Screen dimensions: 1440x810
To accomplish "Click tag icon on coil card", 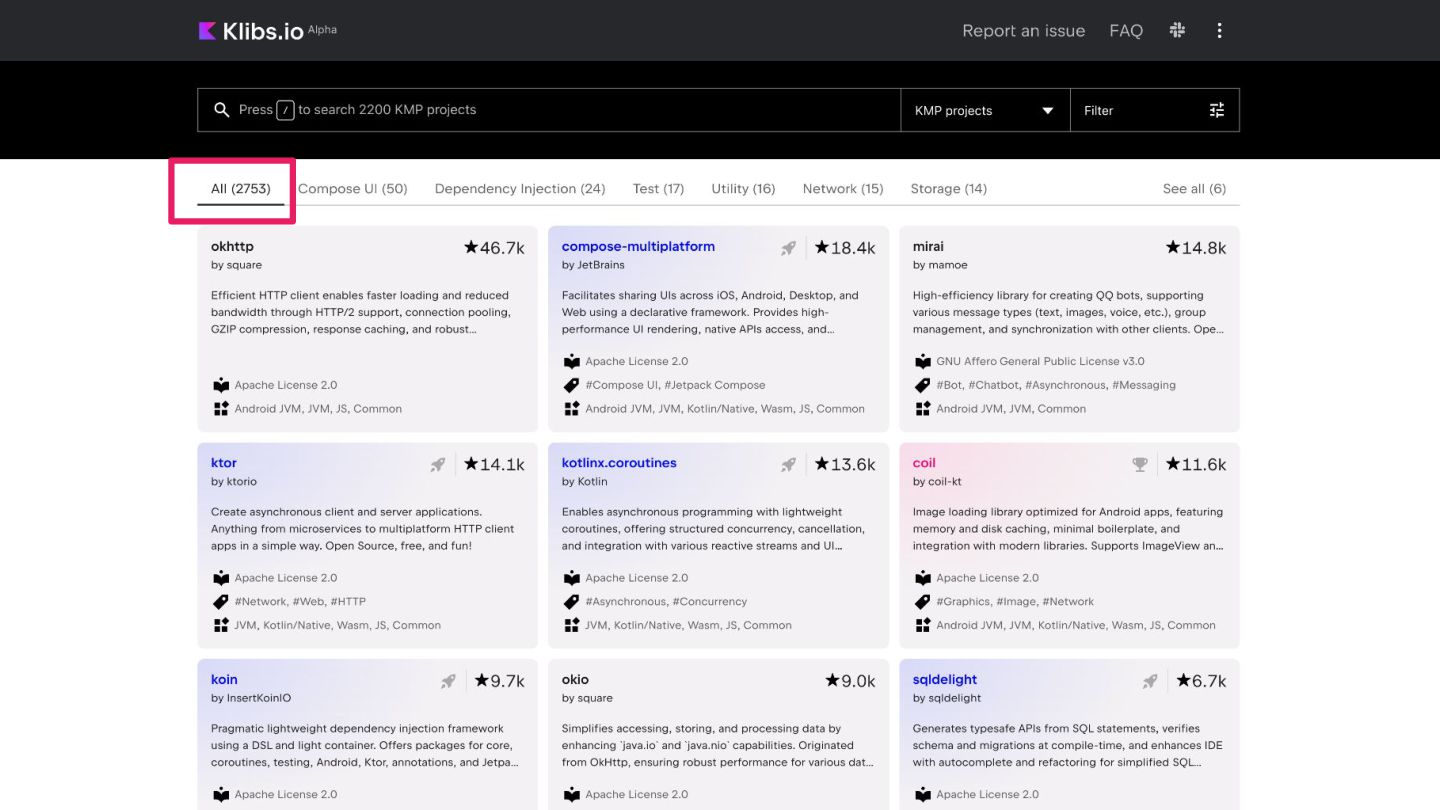I will pos(923,602).
